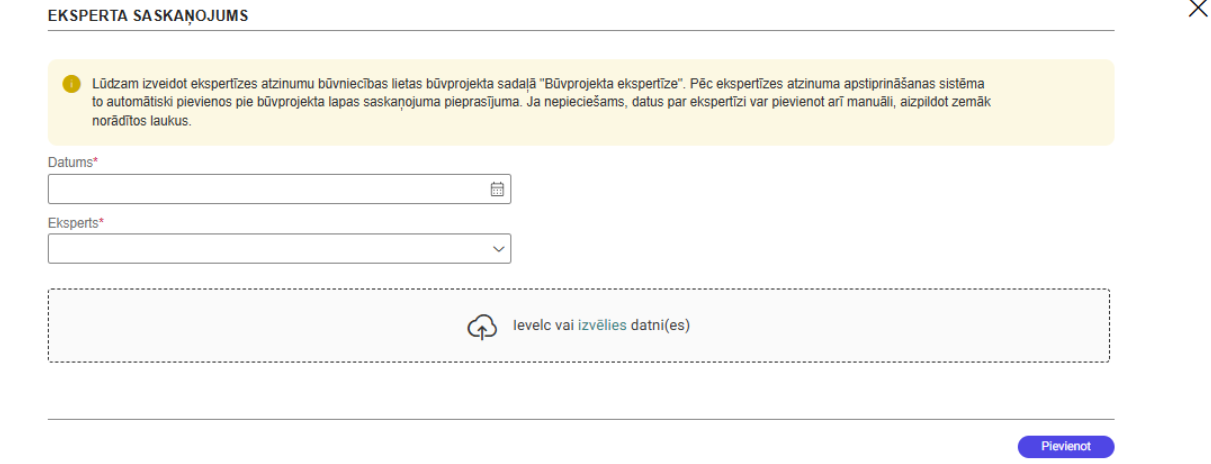Click the yellow info icon in the notice
The width and height of the screenshot is (1211, 464).
click(66, 84)
